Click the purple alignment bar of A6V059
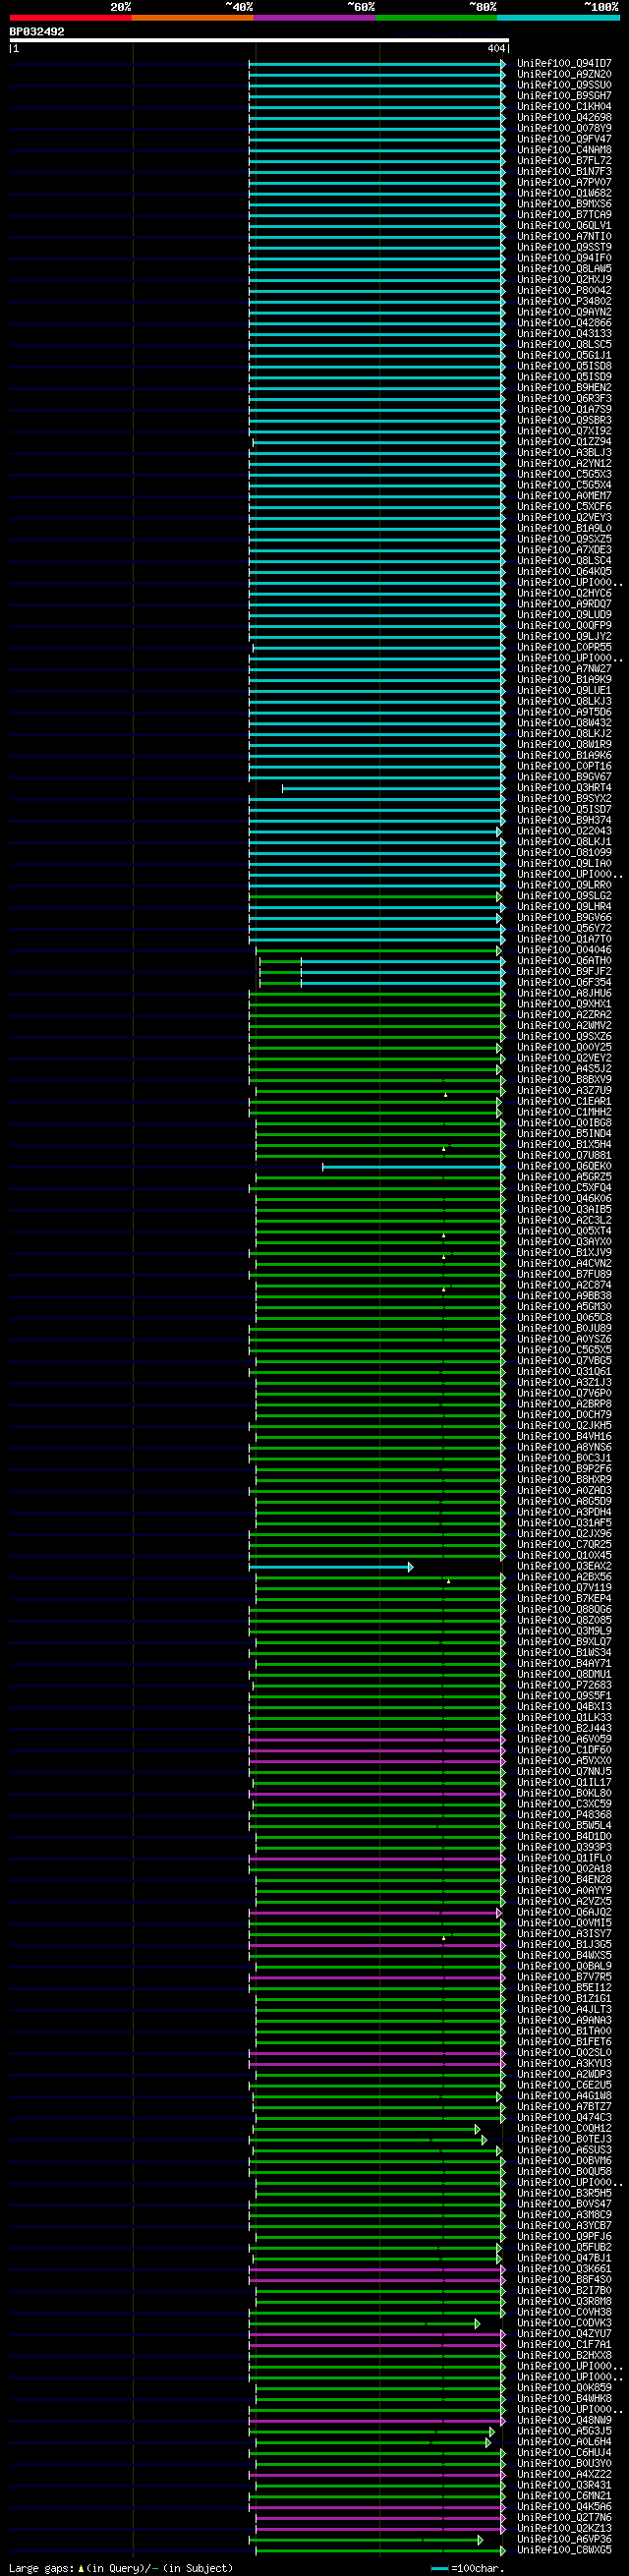Image resolution: width=629 pixels, height=2576 pixels. [x=377, y=1740]
